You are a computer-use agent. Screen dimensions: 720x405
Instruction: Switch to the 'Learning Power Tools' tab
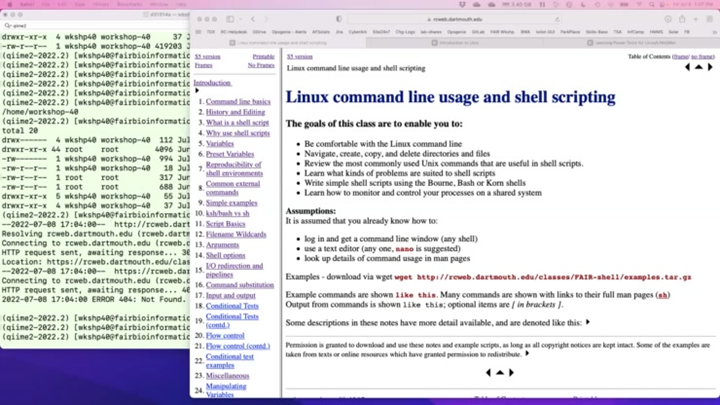(x=620, y=43)
